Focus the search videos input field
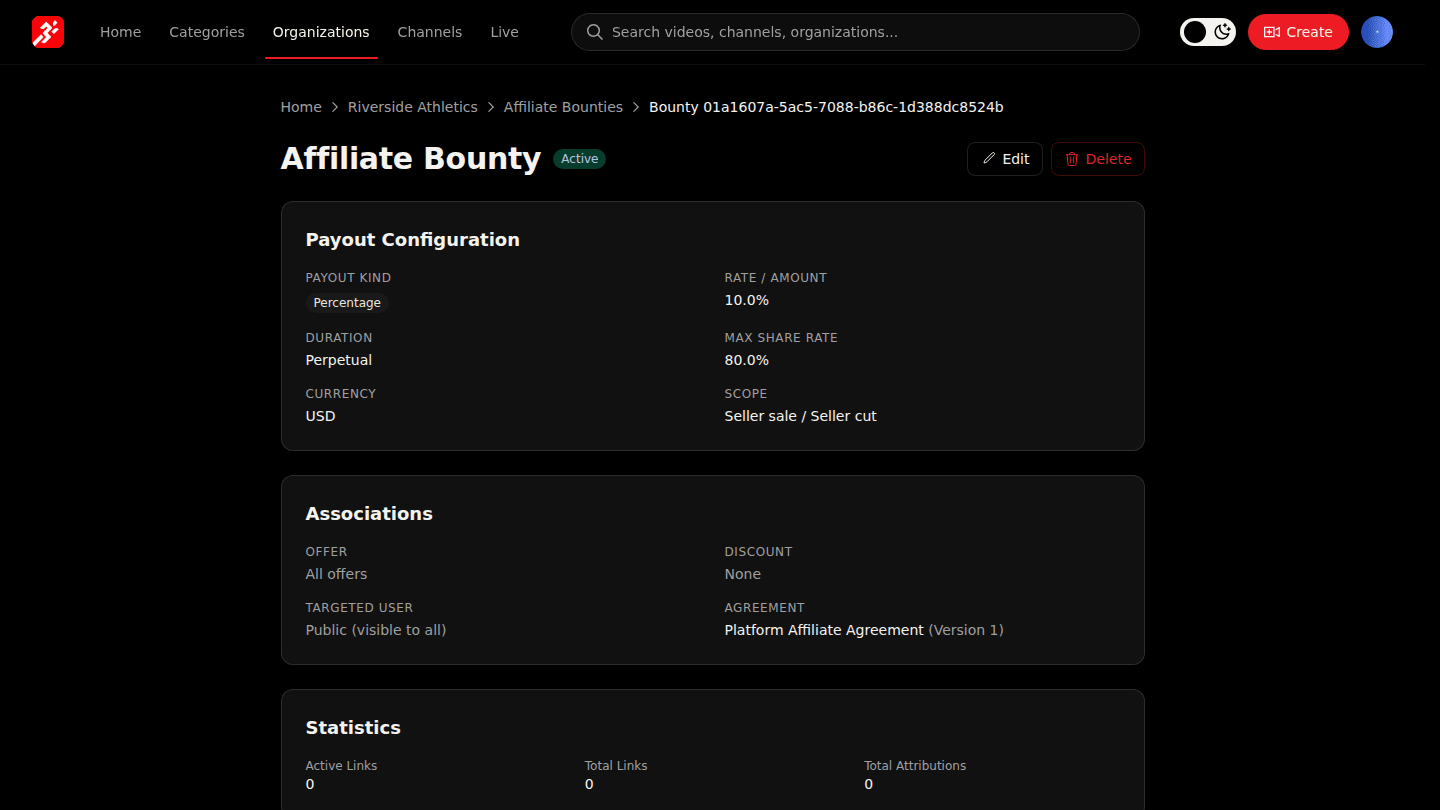 (x=855, y=32)
